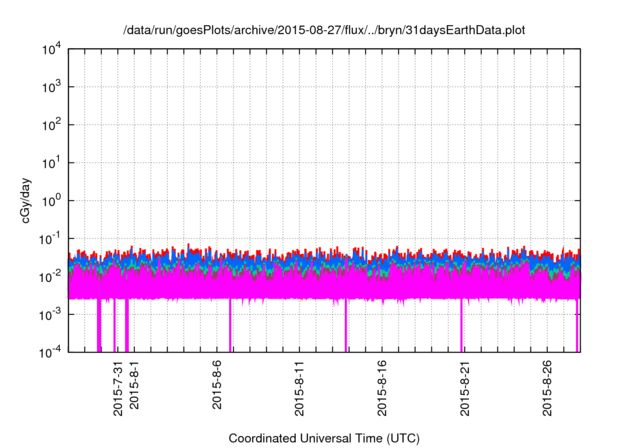Image resolution: width=640 pixels, height=448 pixels.
Task: Select the 2015-8-26 date label
Action: pos(547,388)
